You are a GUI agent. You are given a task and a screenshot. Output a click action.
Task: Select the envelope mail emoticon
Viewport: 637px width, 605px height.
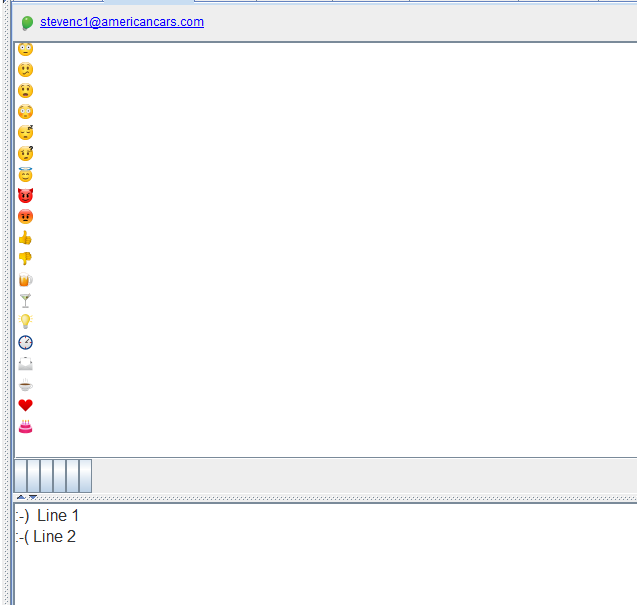[26, 363]
